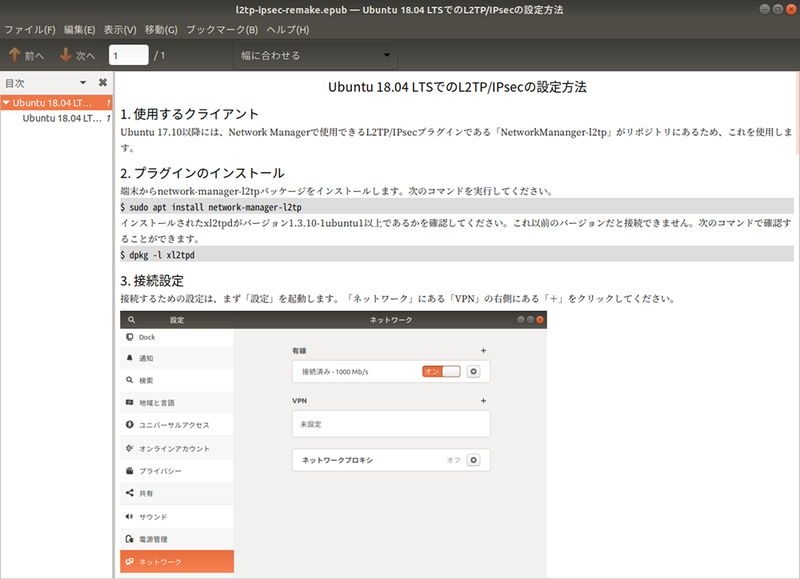
Task: Toggle the wired connection オン switch
Action: click(441, 371)
